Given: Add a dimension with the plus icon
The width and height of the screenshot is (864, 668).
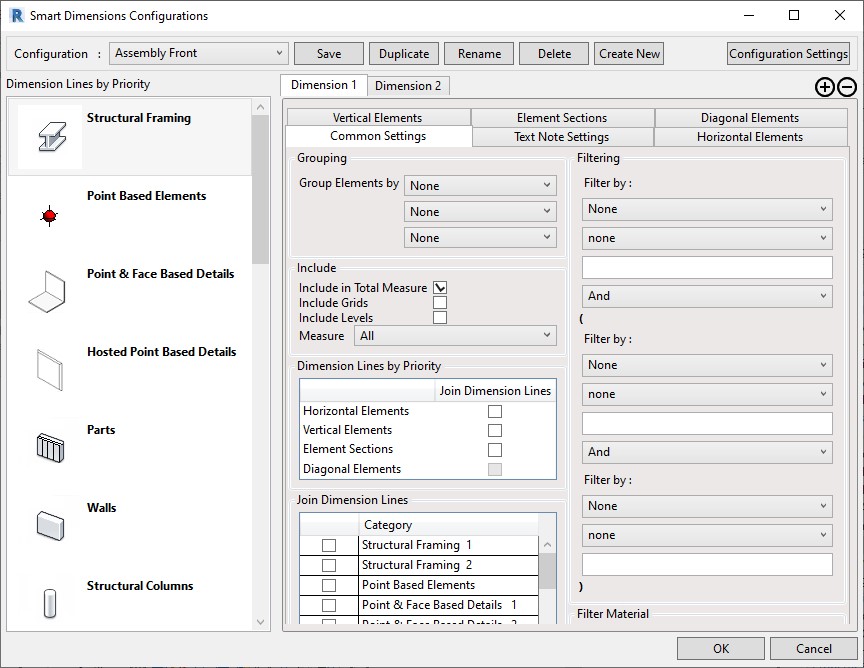Looking at the screenshot, I should coord(824,87).
